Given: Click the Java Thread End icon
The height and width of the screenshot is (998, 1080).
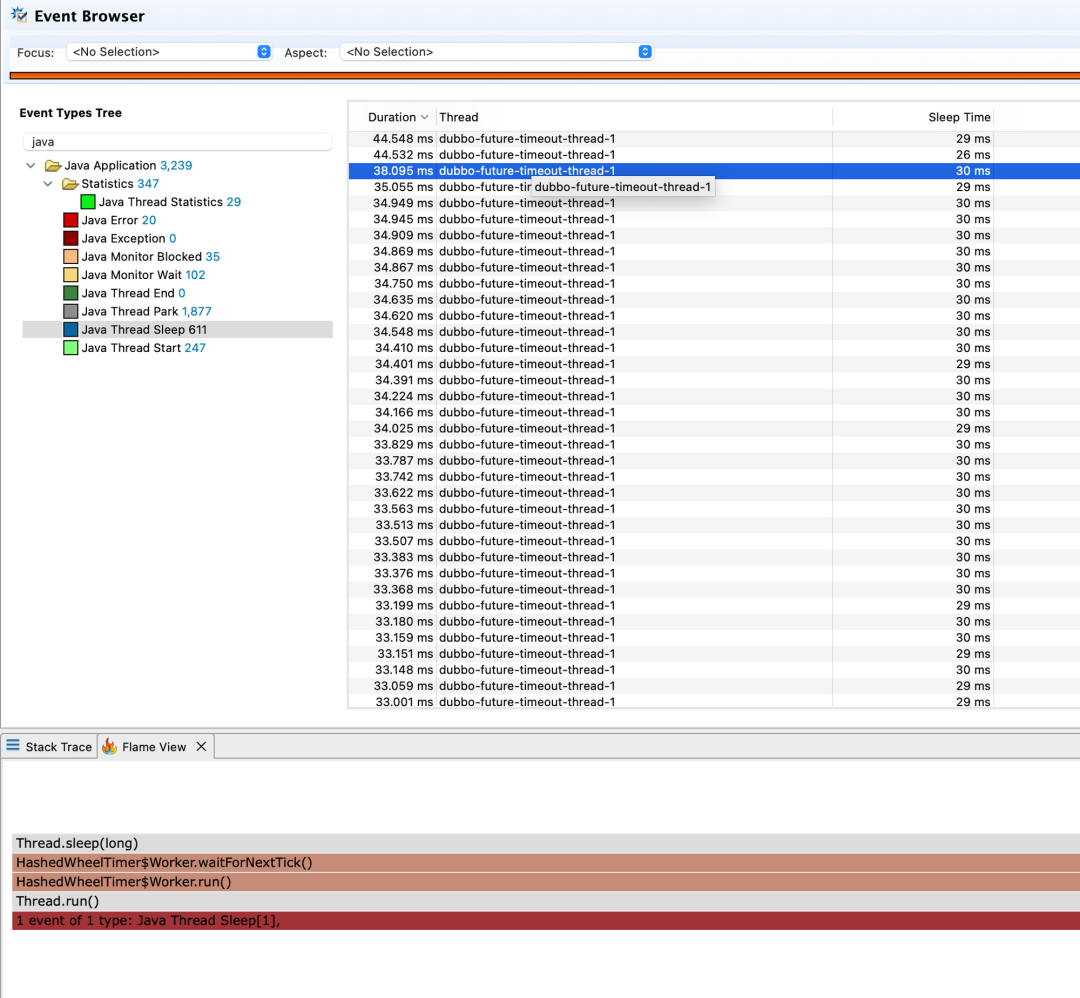Looking at the screenshot, I should [70, 293].
